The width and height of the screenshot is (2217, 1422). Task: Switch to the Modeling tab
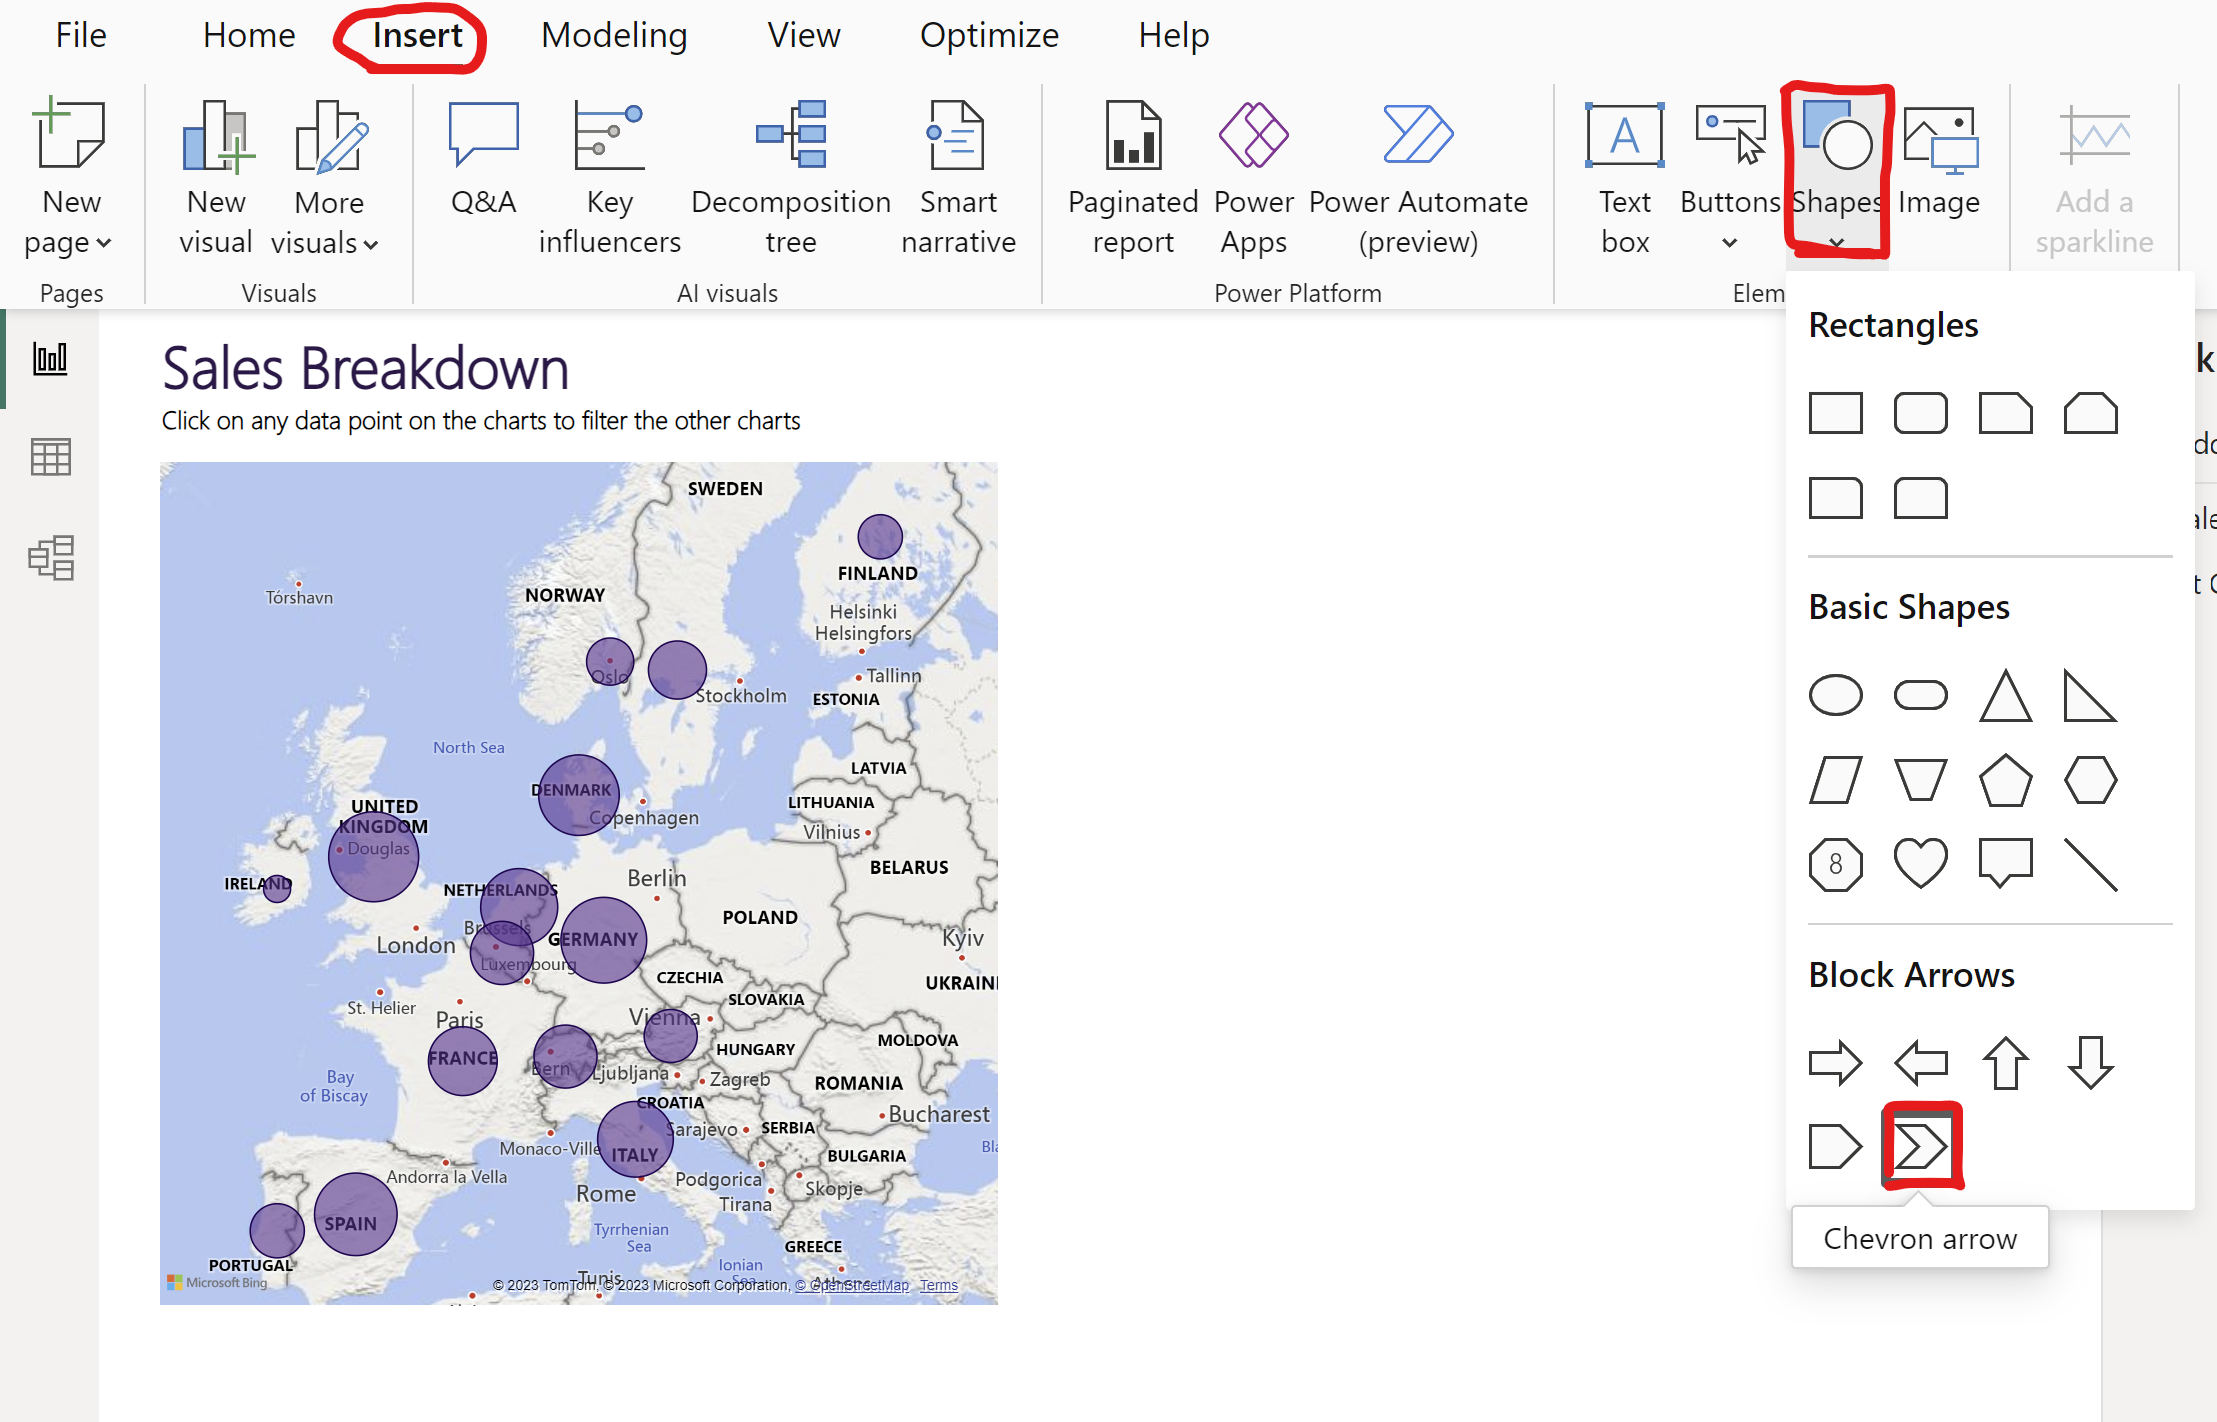point(614,36)
